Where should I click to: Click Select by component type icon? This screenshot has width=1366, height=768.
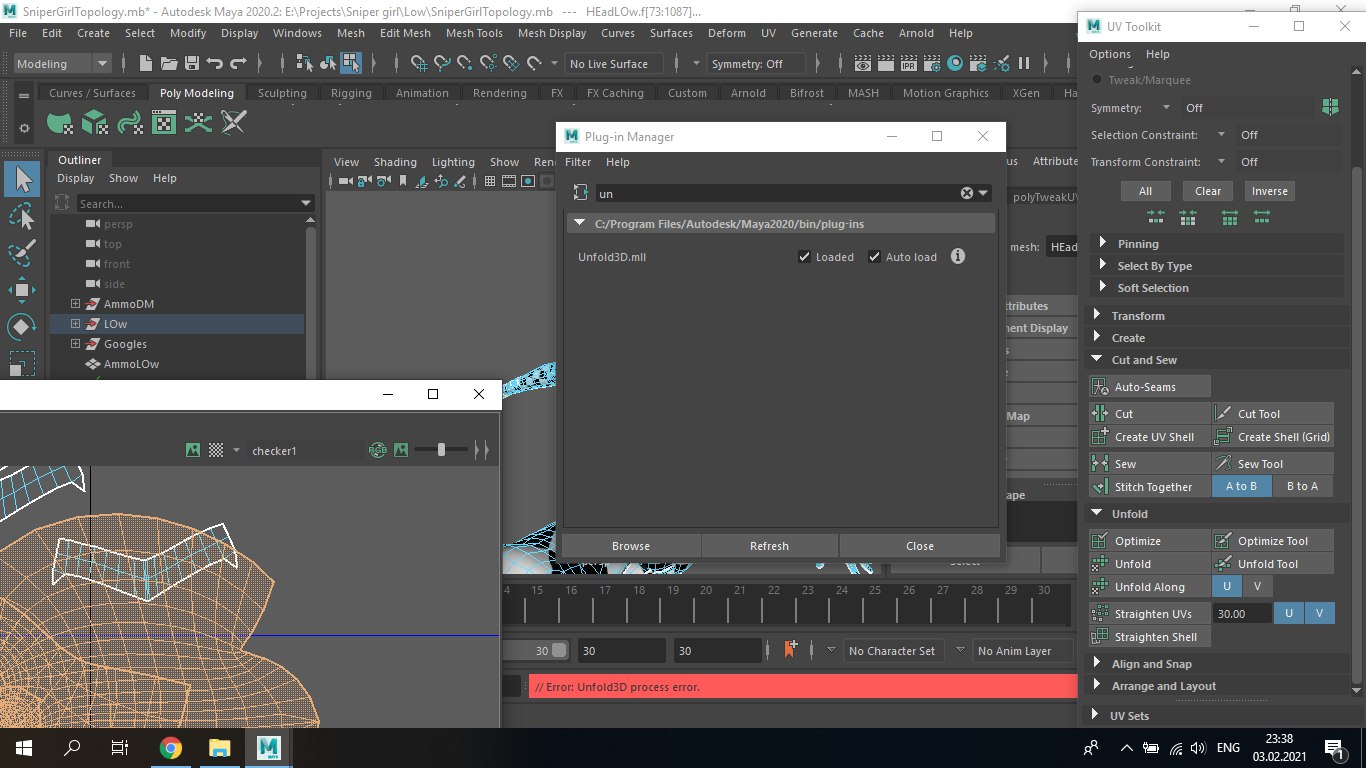(350, 64)
